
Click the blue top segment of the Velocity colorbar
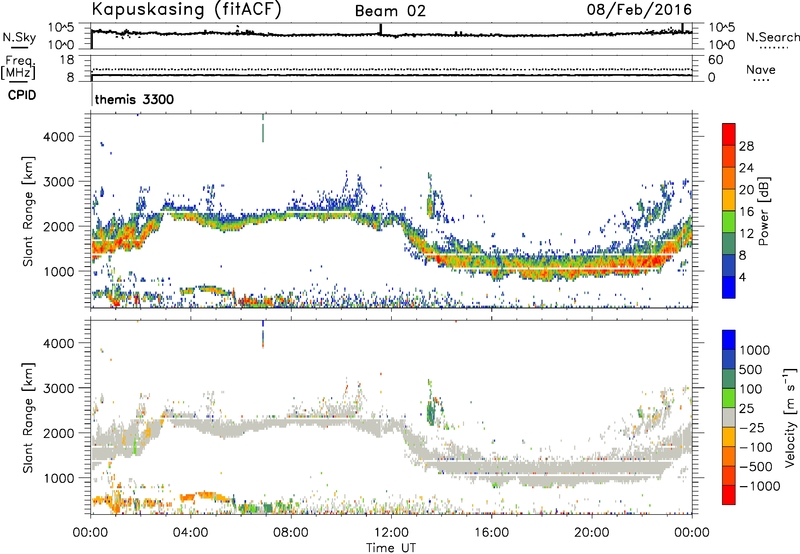pos(729,340)
